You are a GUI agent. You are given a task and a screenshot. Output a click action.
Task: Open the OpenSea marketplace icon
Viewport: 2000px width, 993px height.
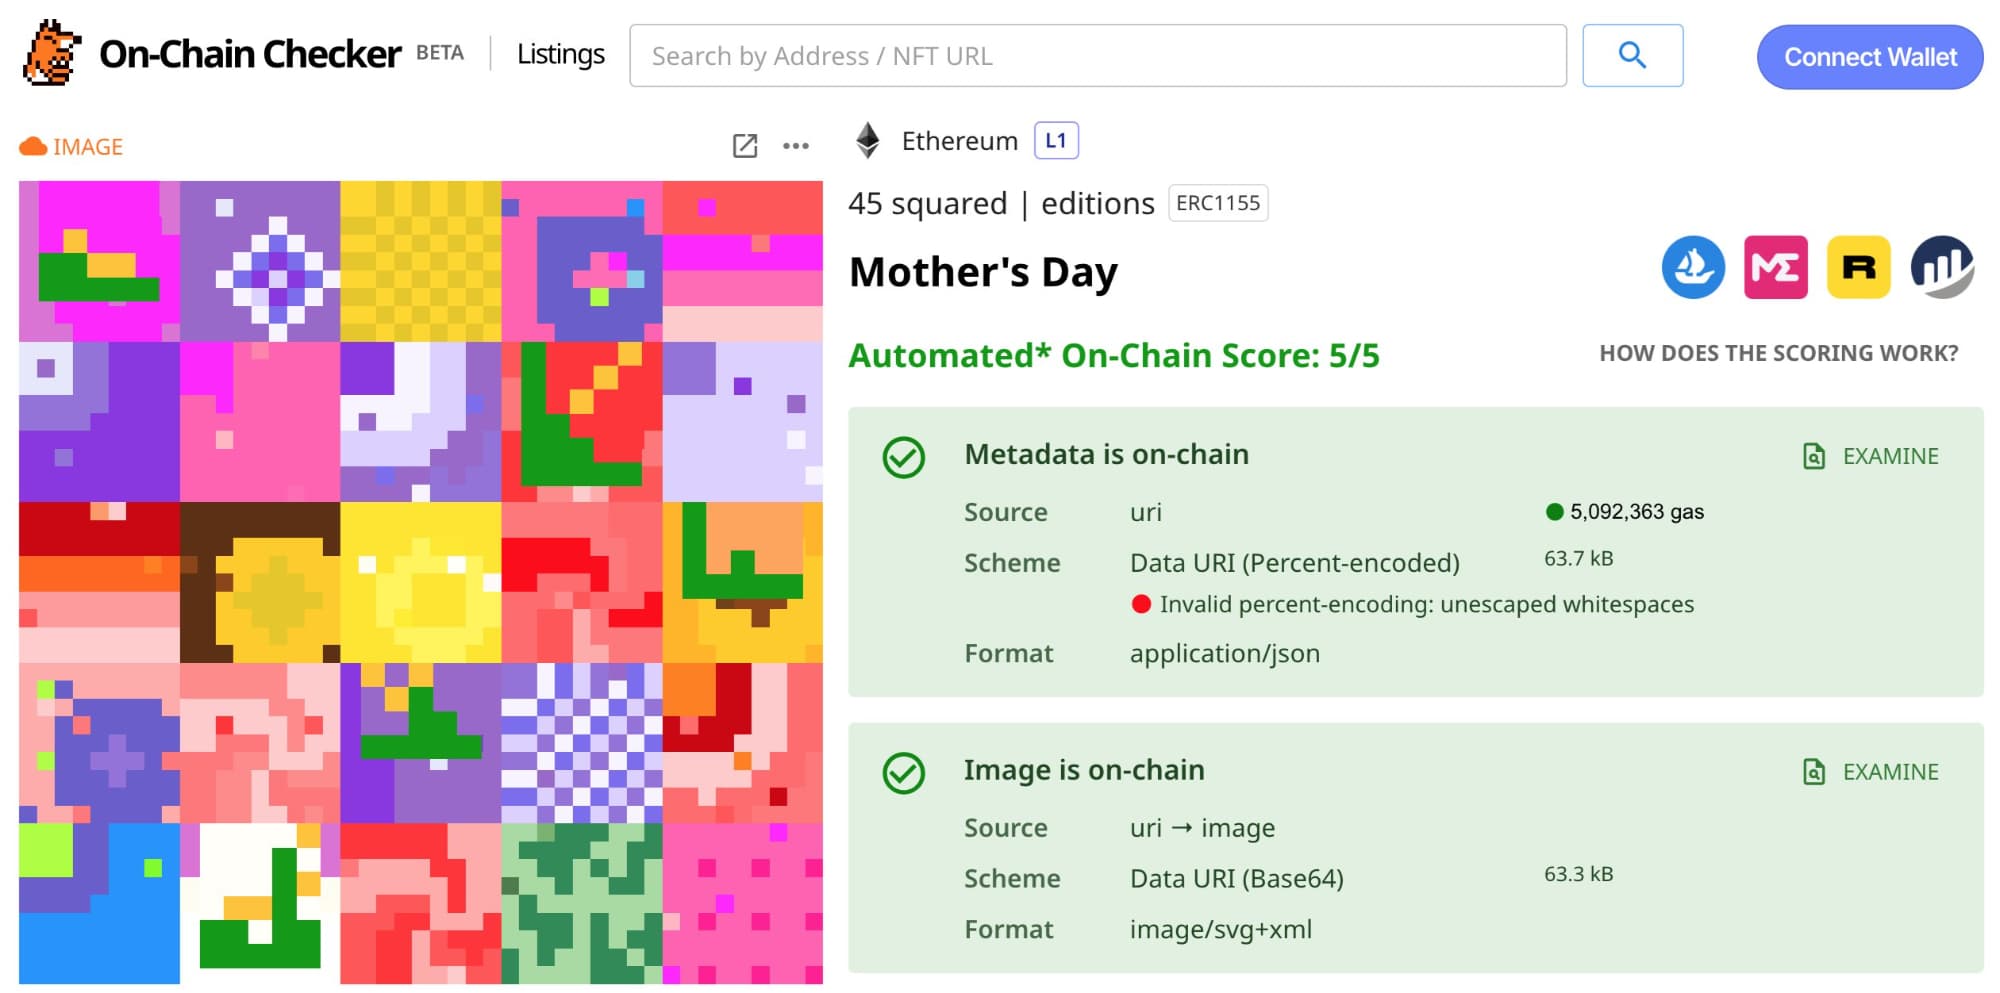click(1693, 267)
